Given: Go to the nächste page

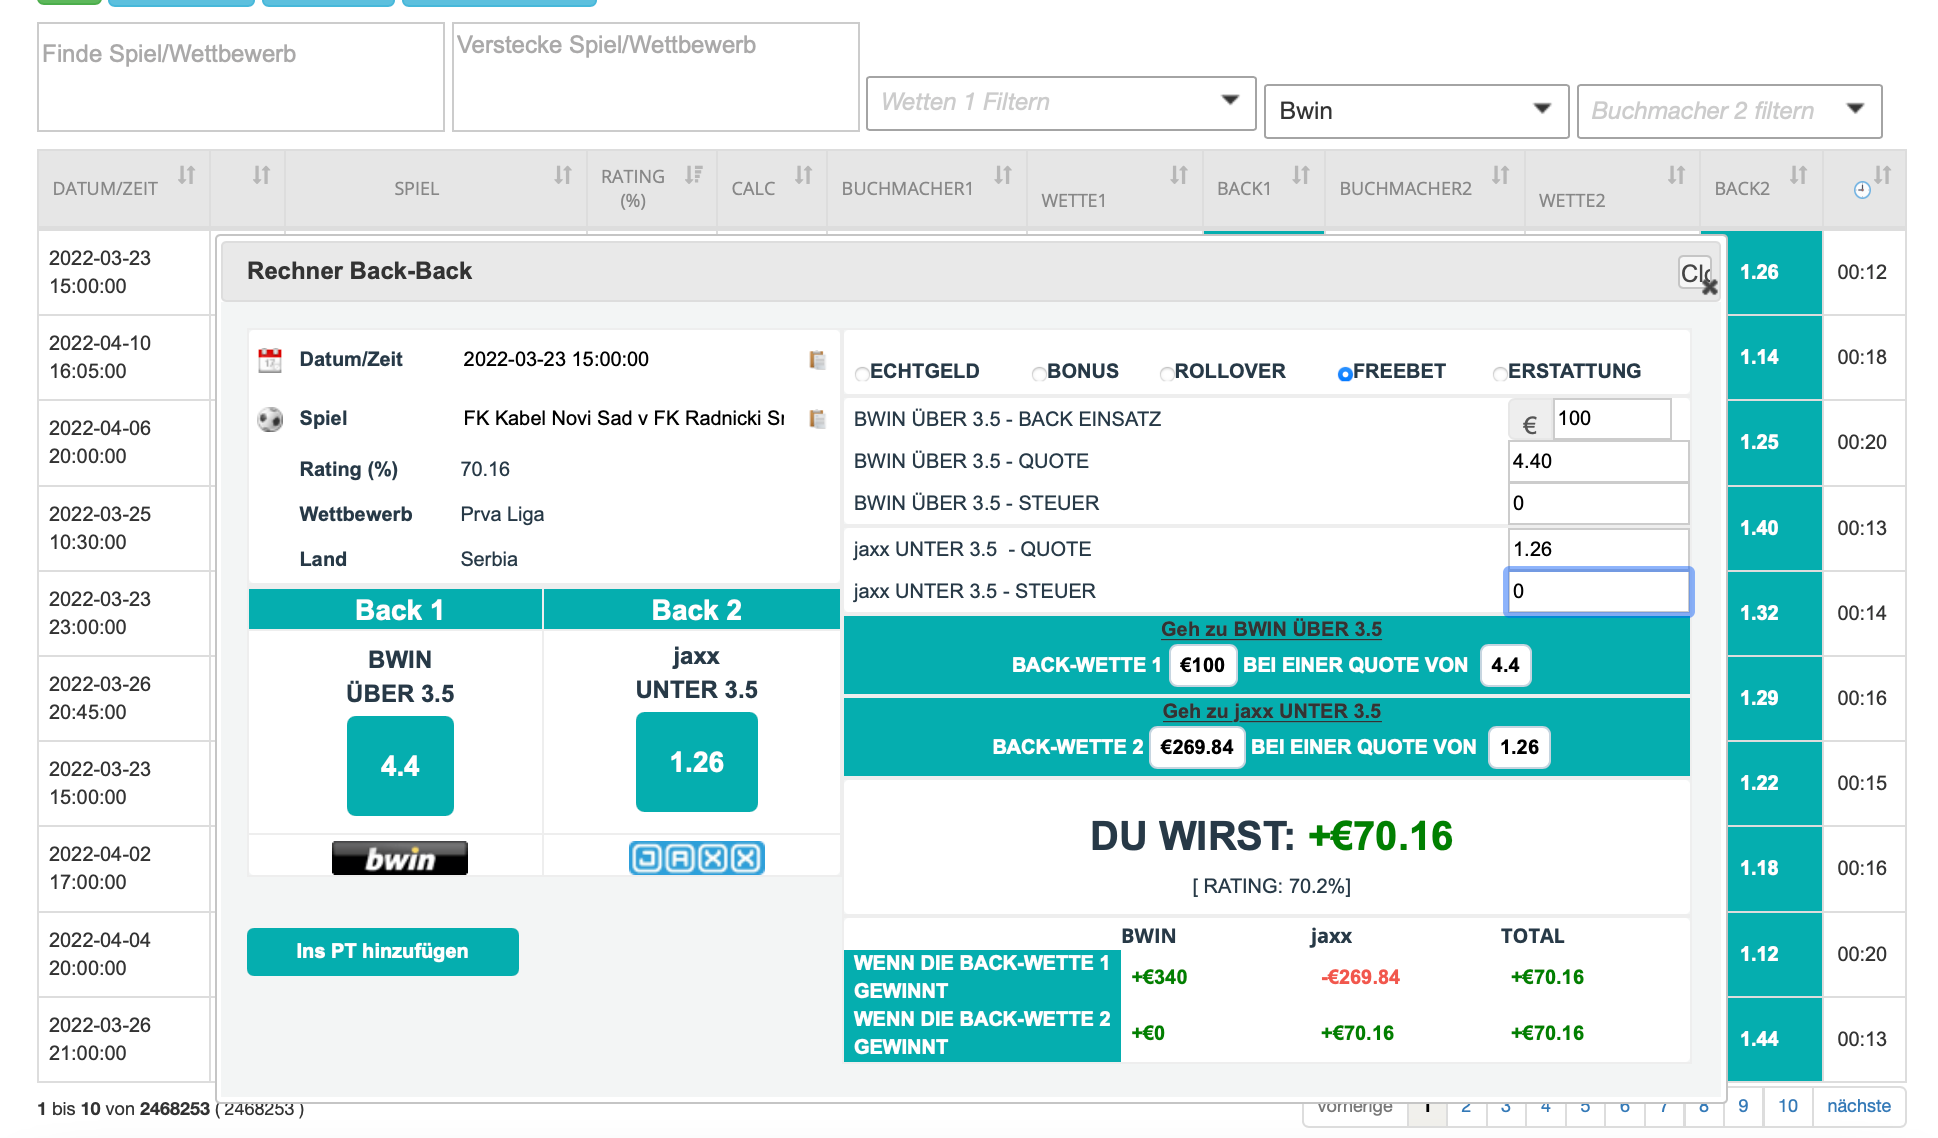Looking at the screenshot, I should point(1859,1106).
